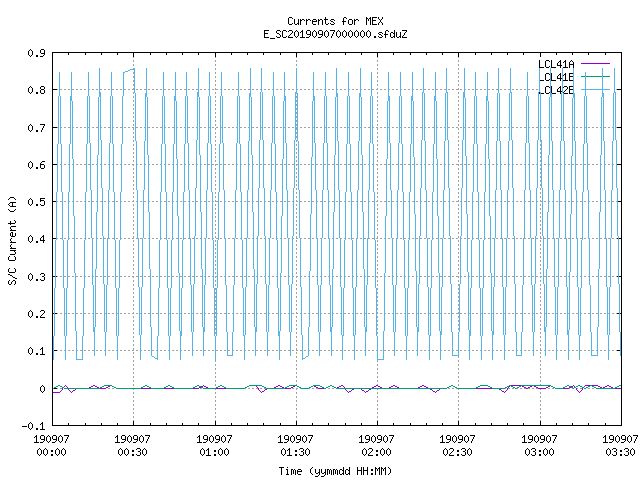Viewport: 640px width, 480px height.
Task: Click the 190907 02:30 time tick label
Action: tap(457, 446)
